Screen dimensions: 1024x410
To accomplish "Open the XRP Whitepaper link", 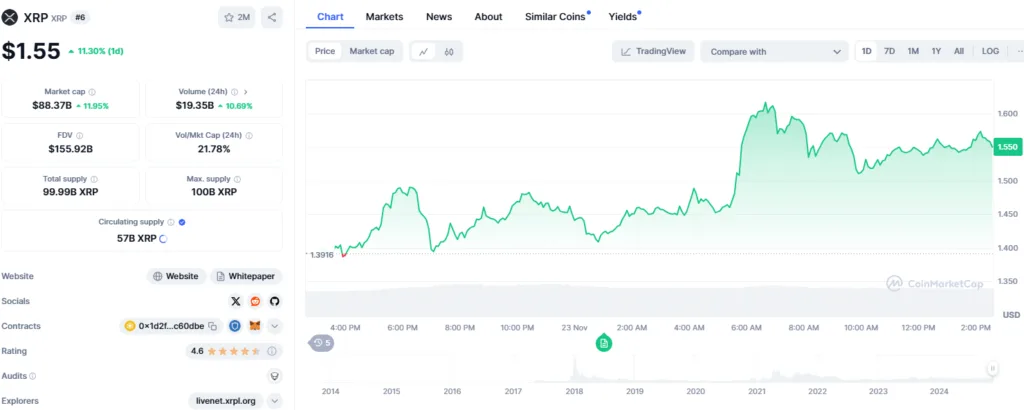I will (246, 276).
